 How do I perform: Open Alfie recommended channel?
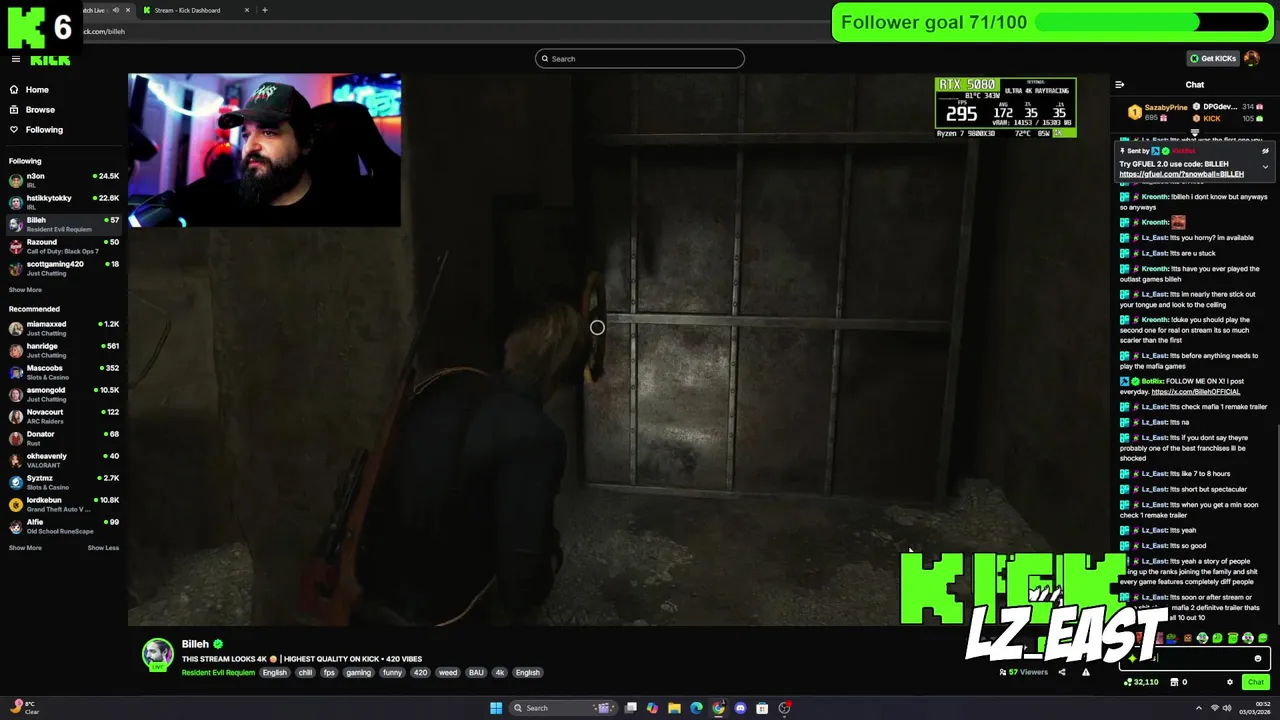(64, 526)
